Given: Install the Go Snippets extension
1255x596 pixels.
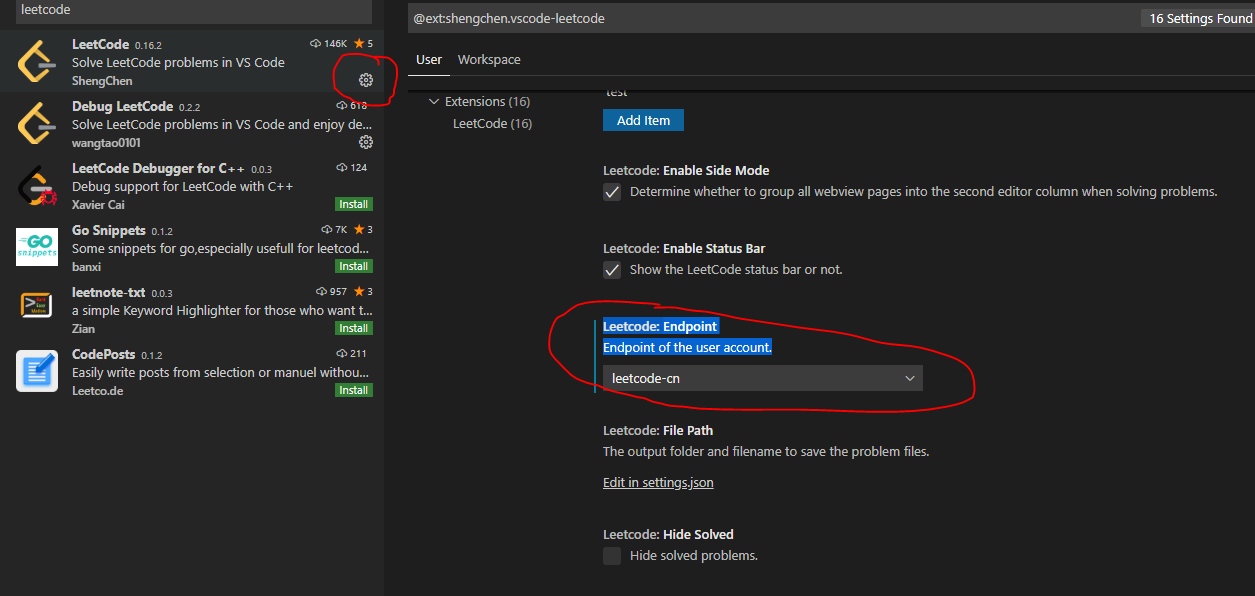Looking at the screenshot, I should [353, 266].
